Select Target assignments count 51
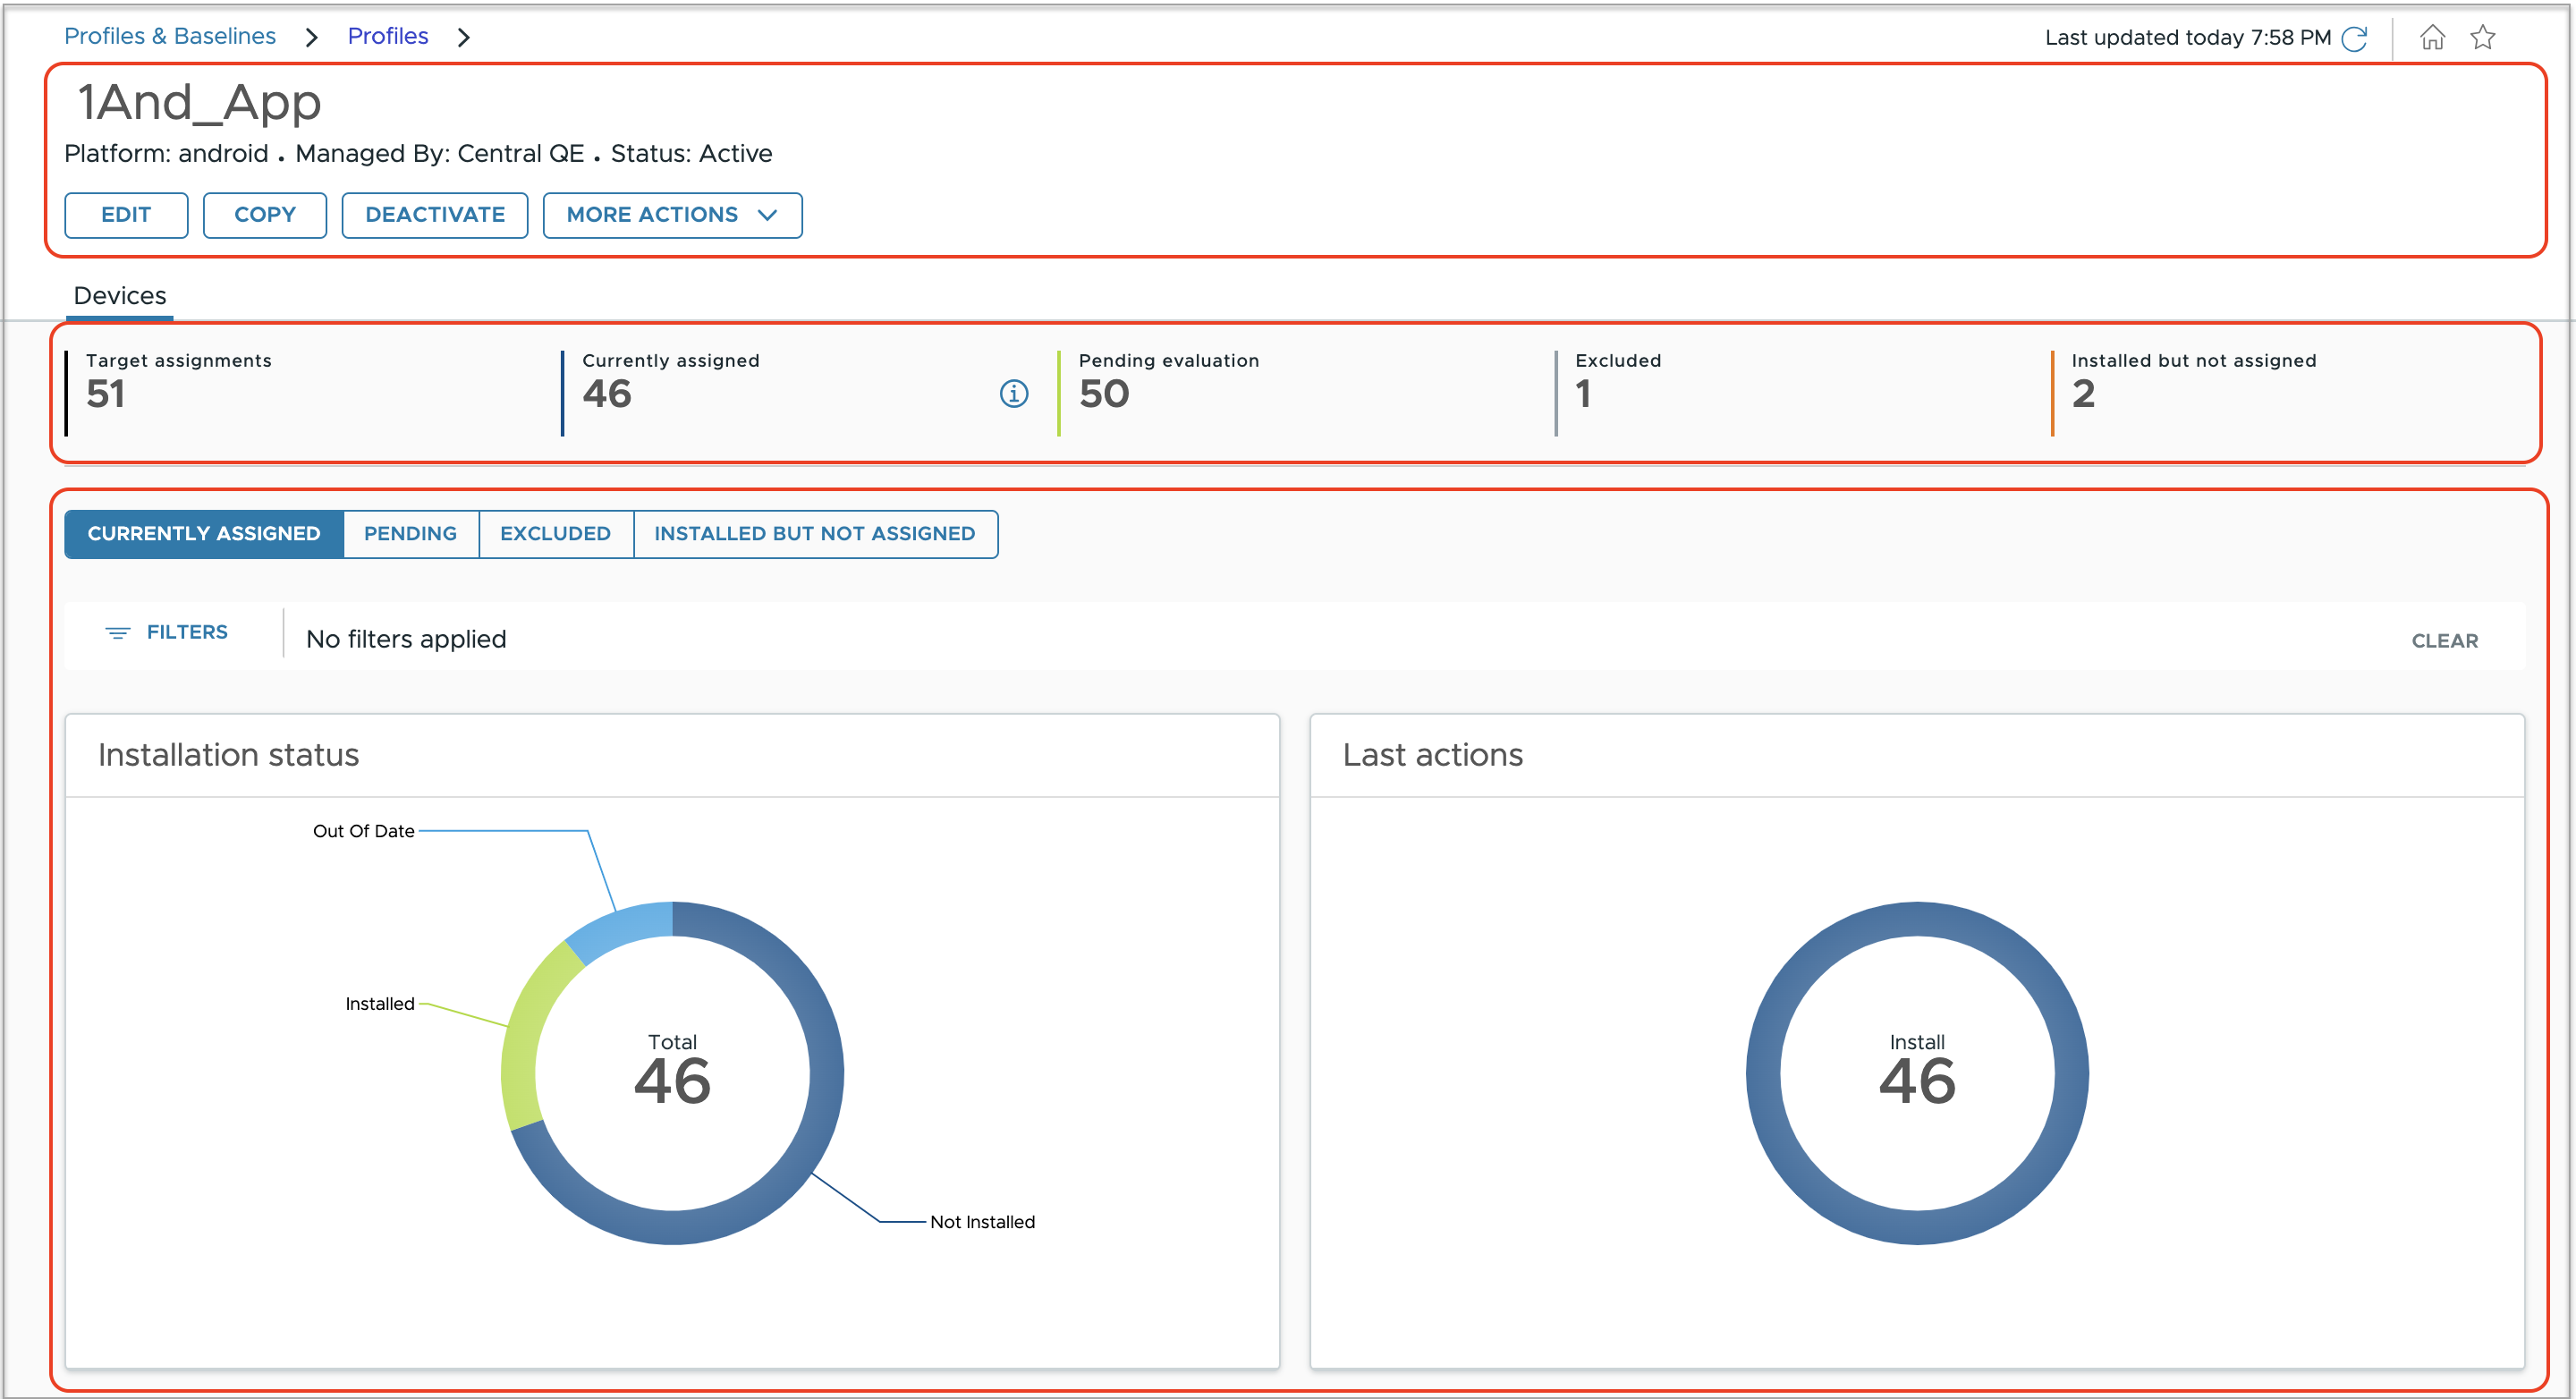The height and width of the screenshot is (1399, 2576). 105,394
